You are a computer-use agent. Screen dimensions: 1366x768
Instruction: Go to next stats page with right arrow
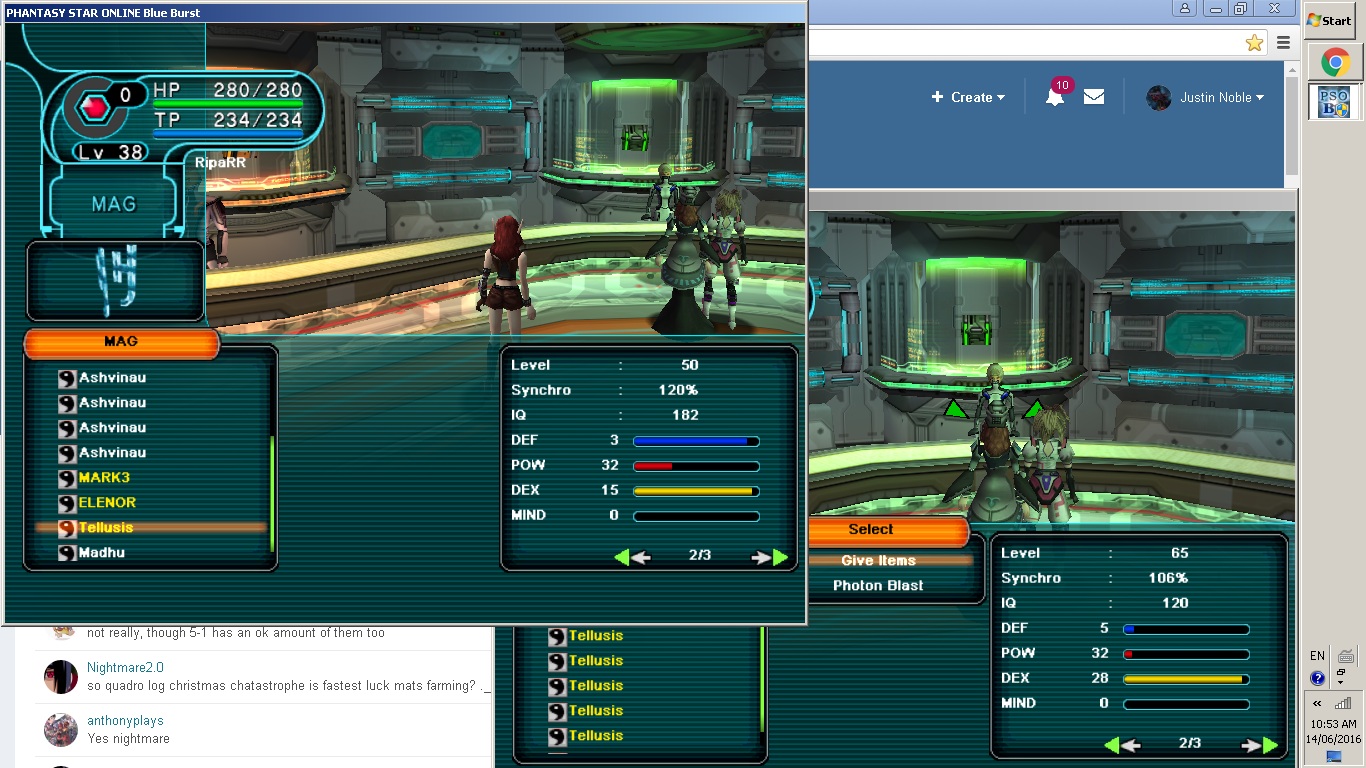coord(769,557)
